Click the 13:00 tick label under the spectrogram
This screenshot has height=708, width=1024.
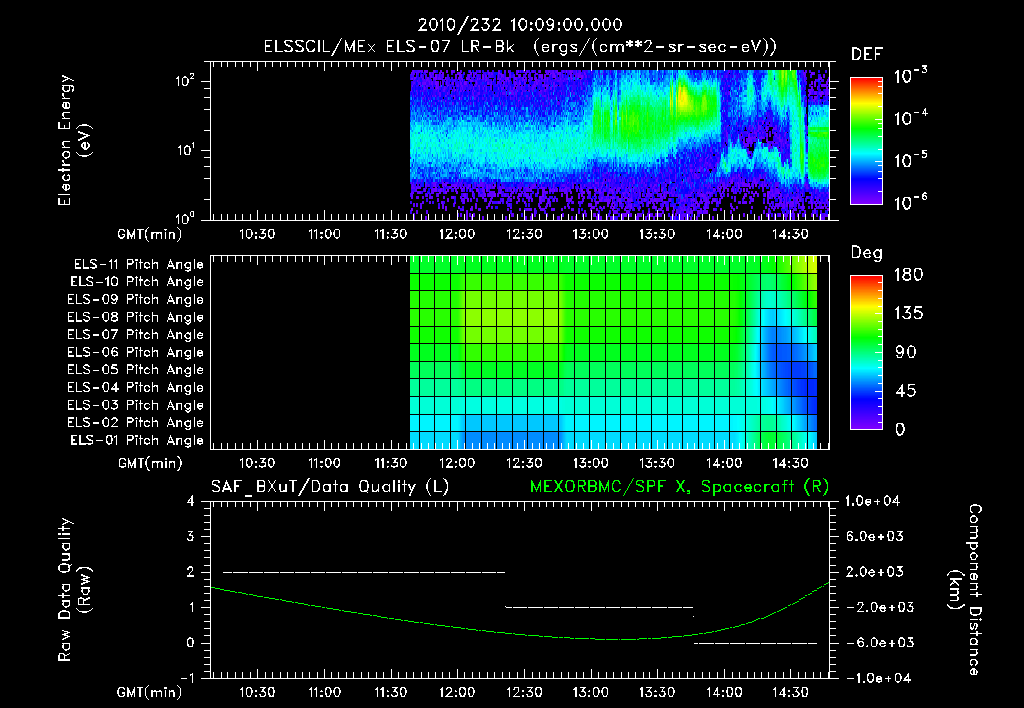tap(590, 234)
